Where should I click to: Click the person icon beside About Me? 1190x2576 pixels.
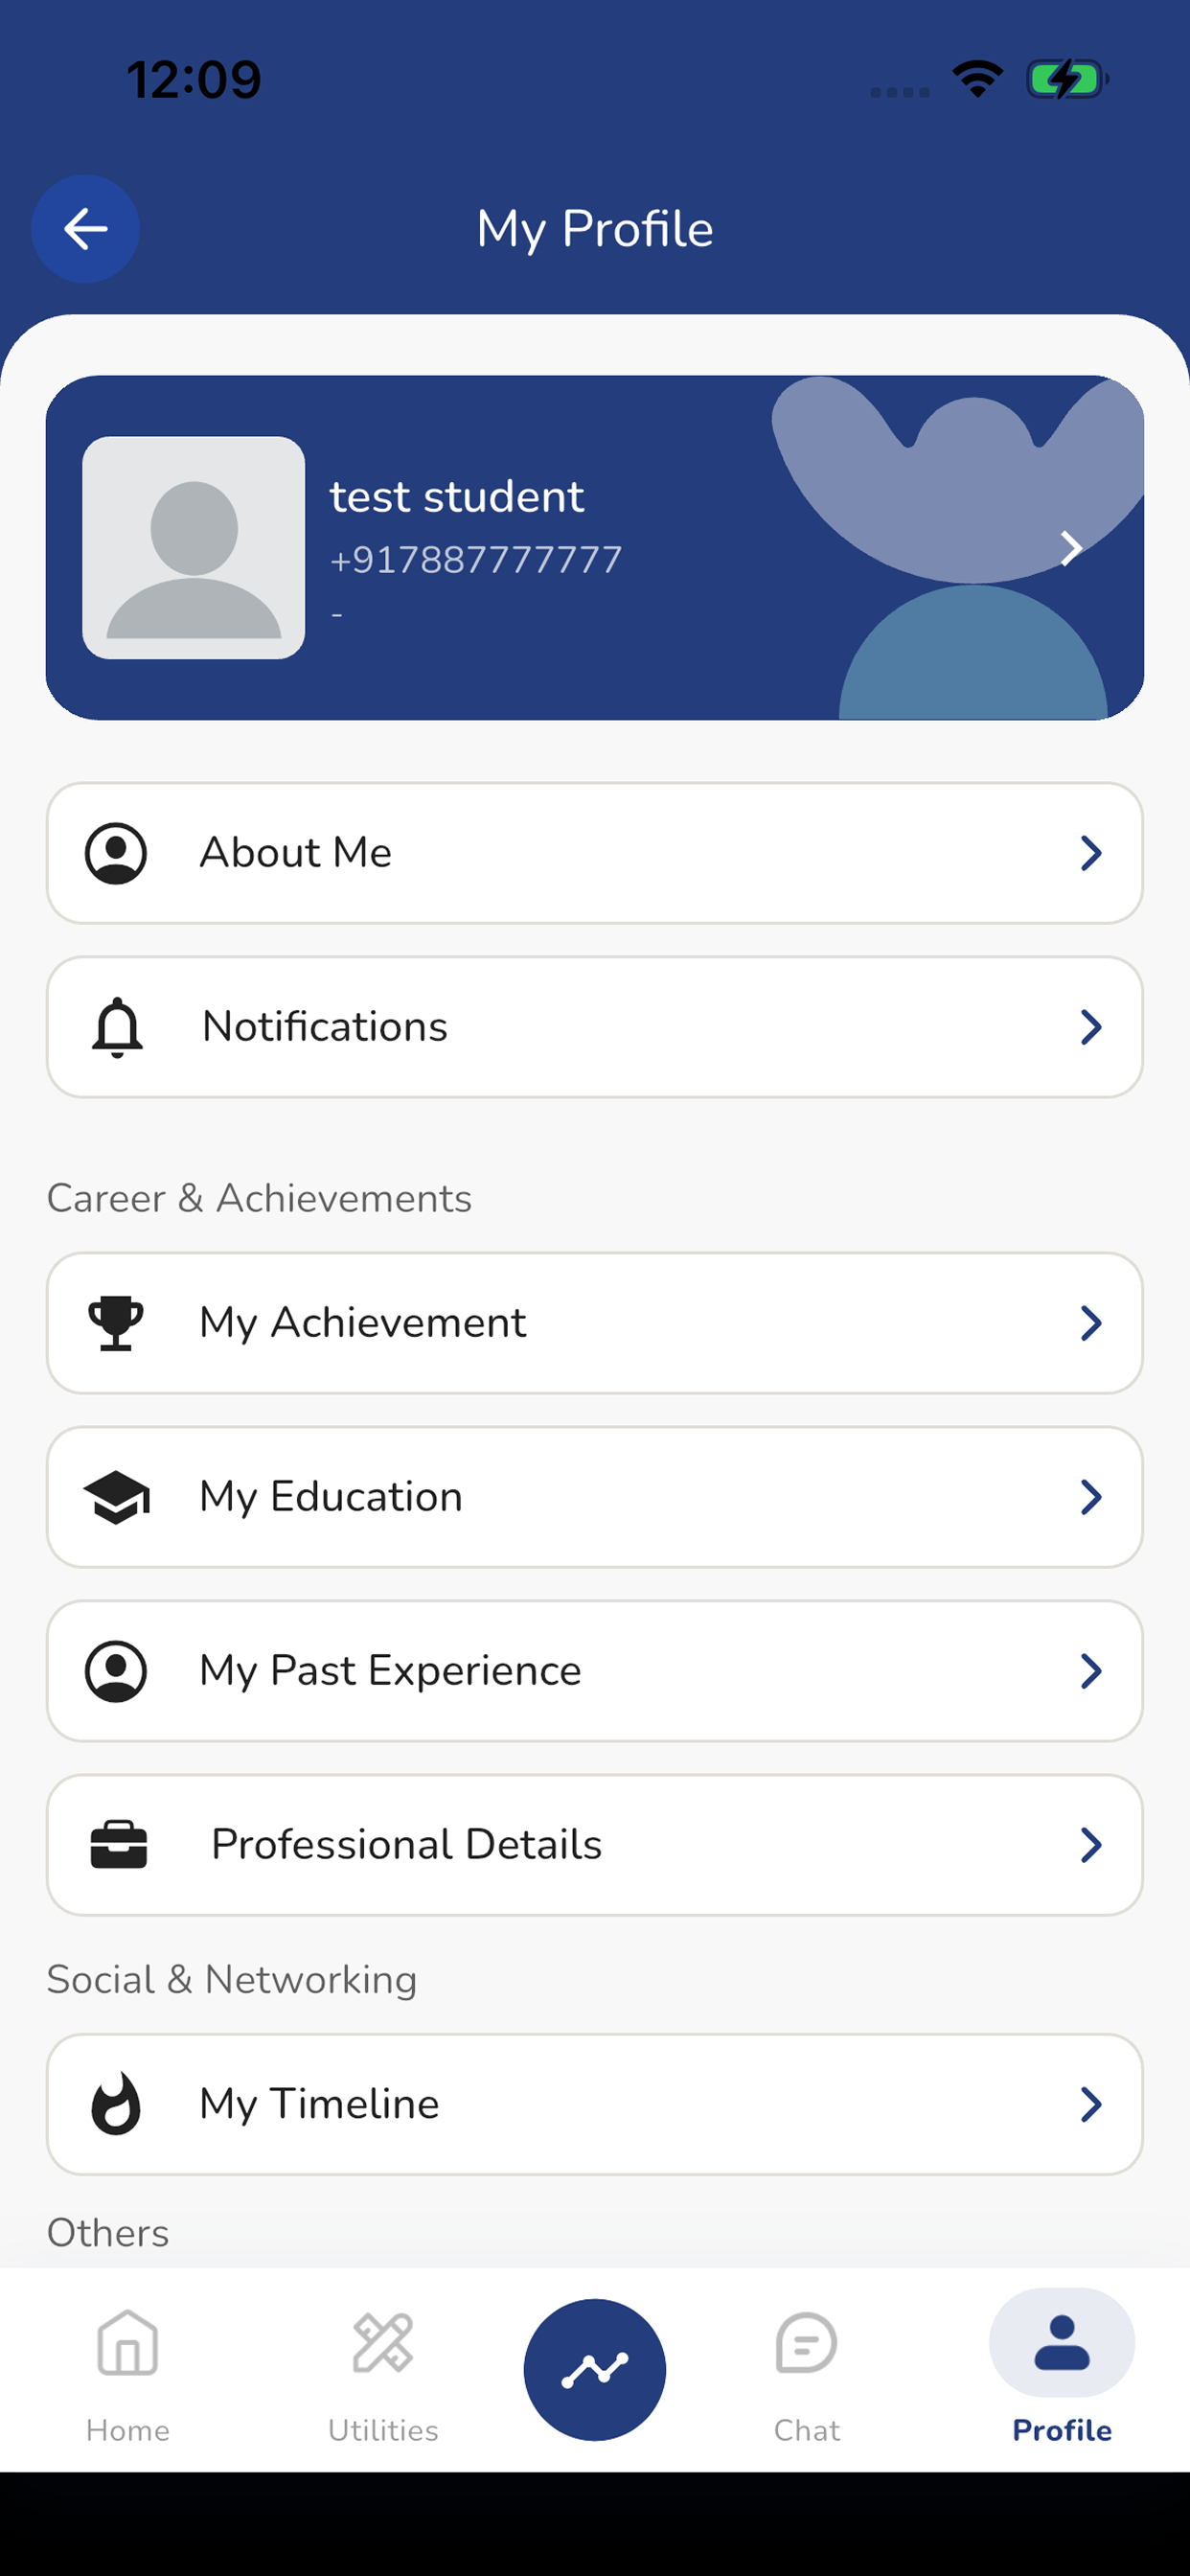(116, 853)
